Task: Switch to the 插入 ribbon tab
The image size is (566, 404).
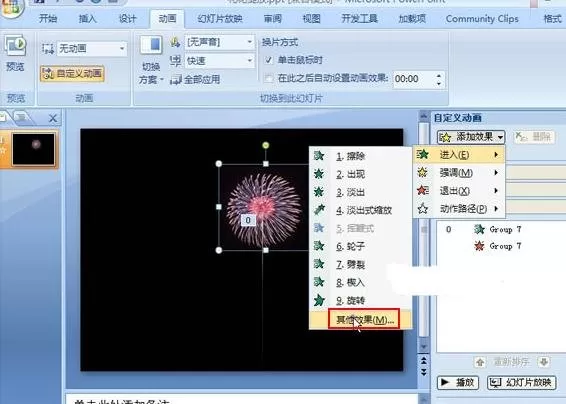Action: coord(88,18)
